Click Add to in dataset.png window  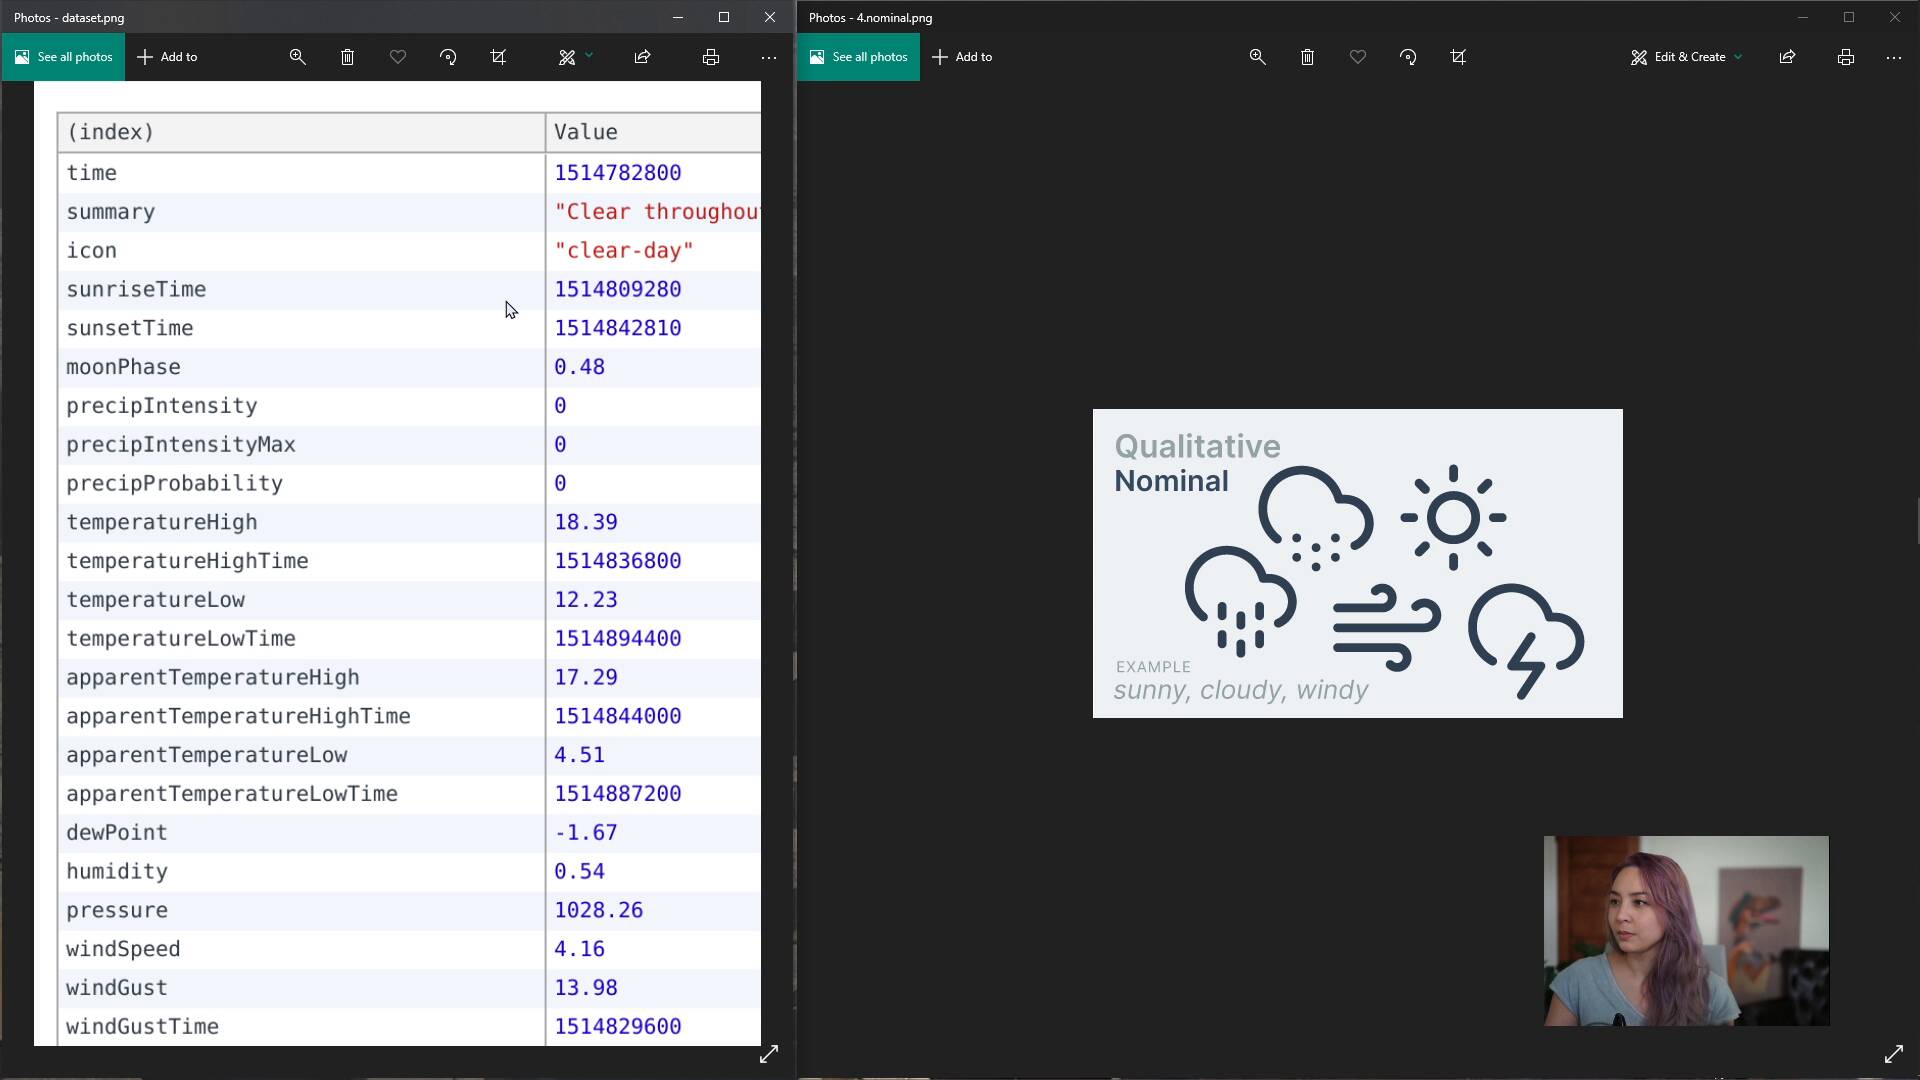pos(167,57)
